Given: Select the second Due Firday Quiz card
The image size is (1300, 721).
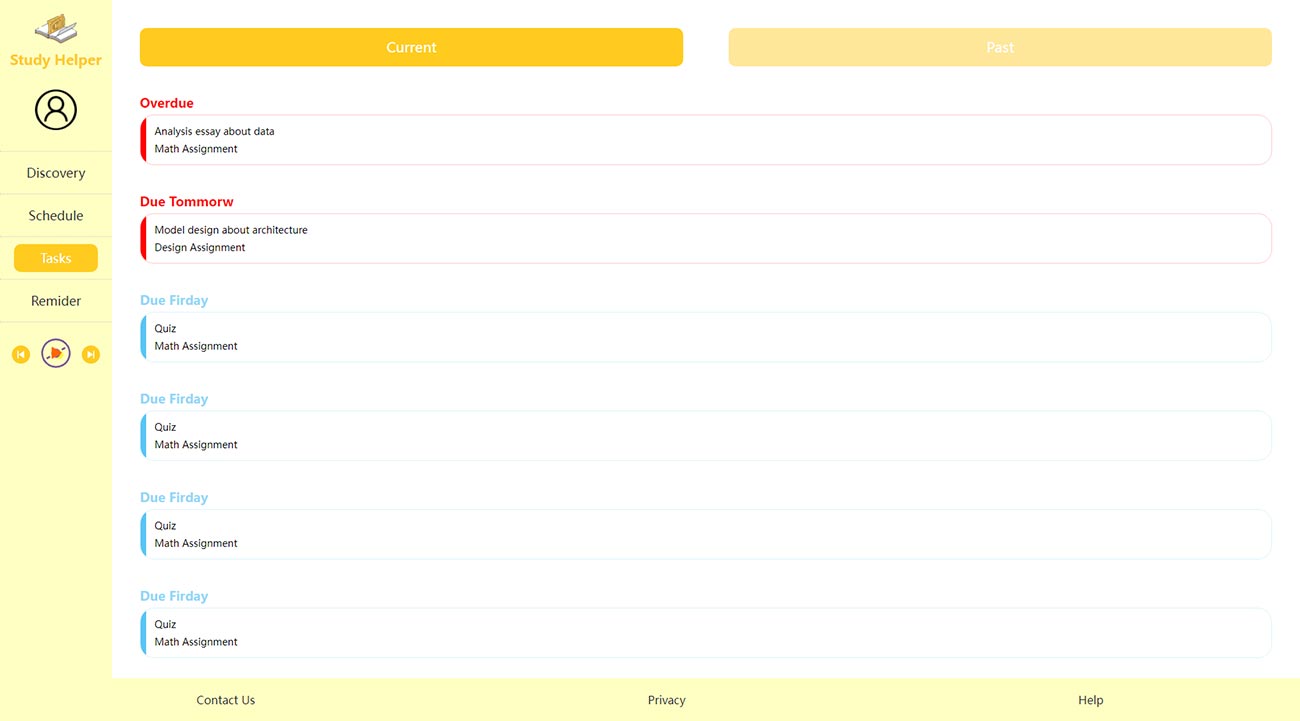Looking at the screenshot, I should 706,436.
